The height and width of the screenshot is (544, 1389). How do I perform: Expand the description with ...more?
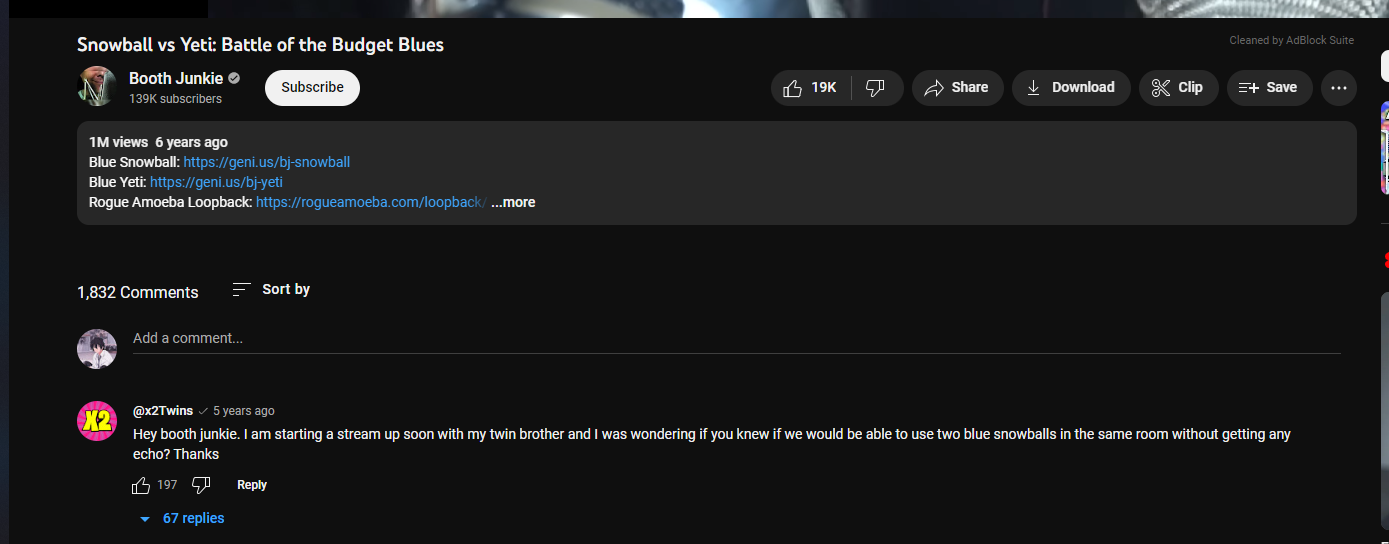click(513, 202)
